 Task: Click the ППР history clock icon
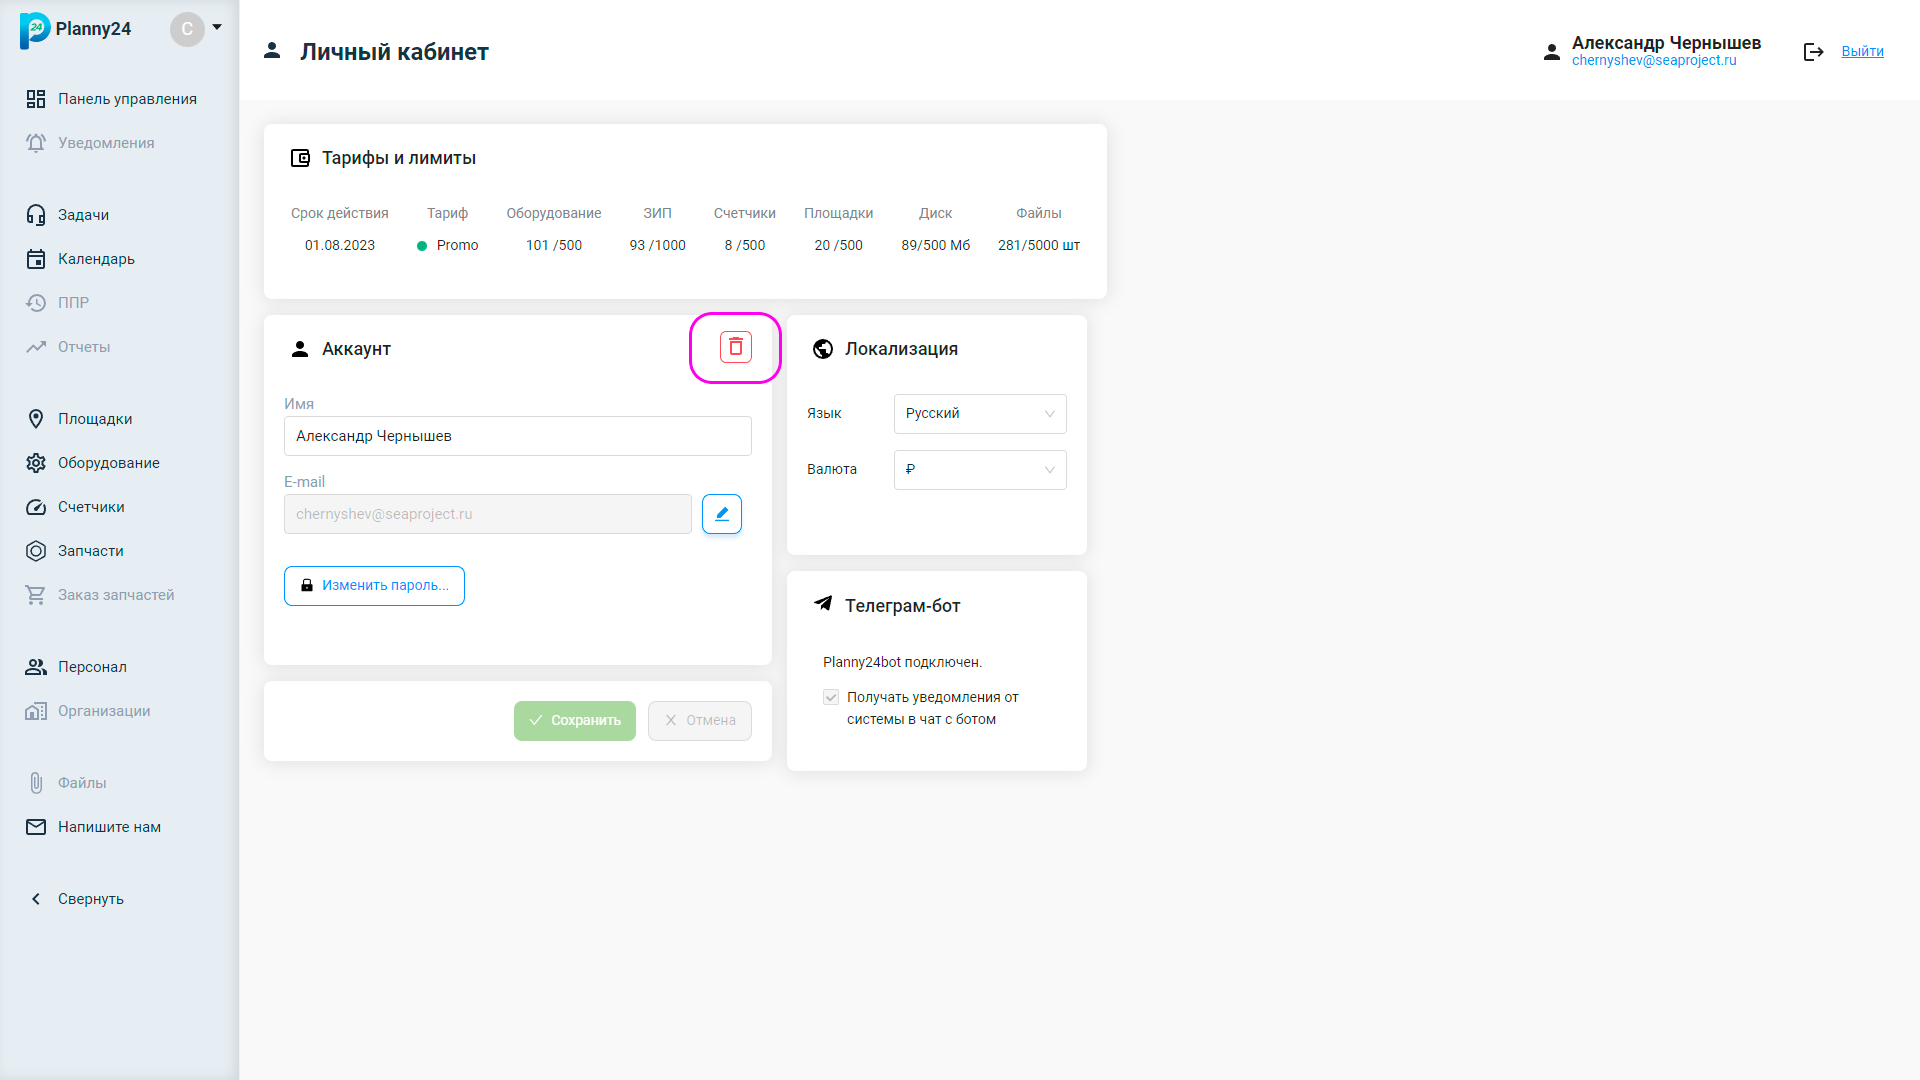(x=36, y=303)
